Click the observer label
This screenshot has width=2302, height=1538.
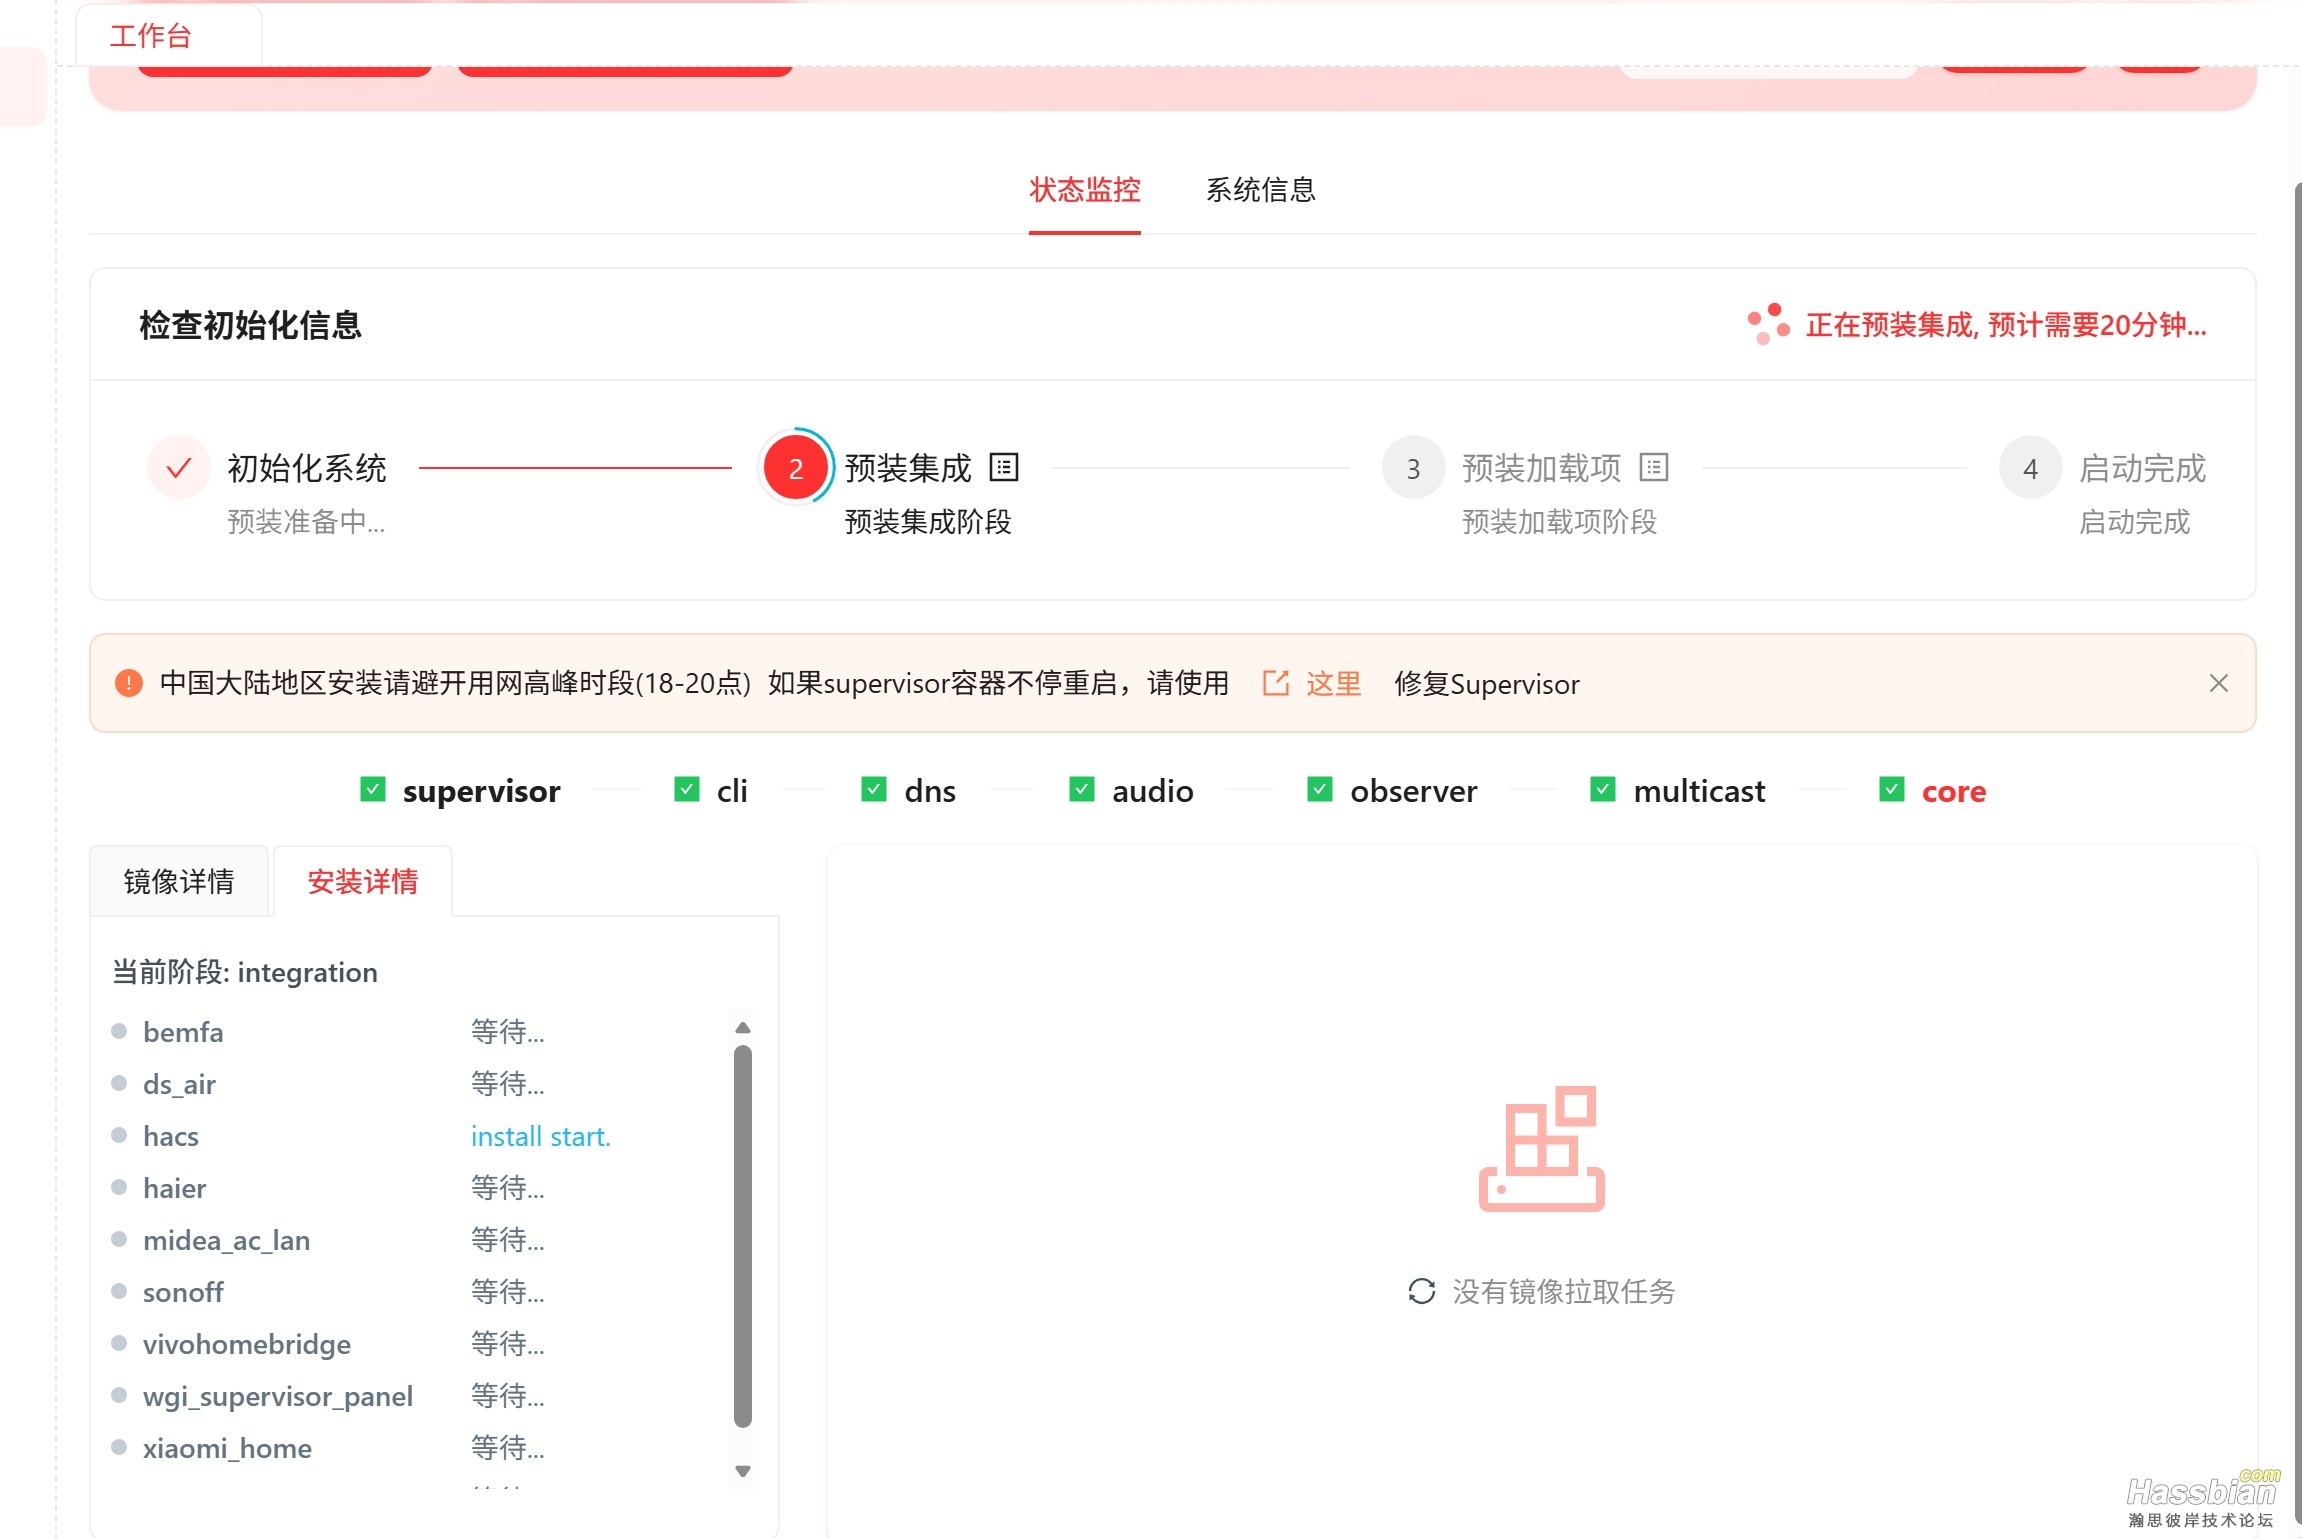[1414, 791]
